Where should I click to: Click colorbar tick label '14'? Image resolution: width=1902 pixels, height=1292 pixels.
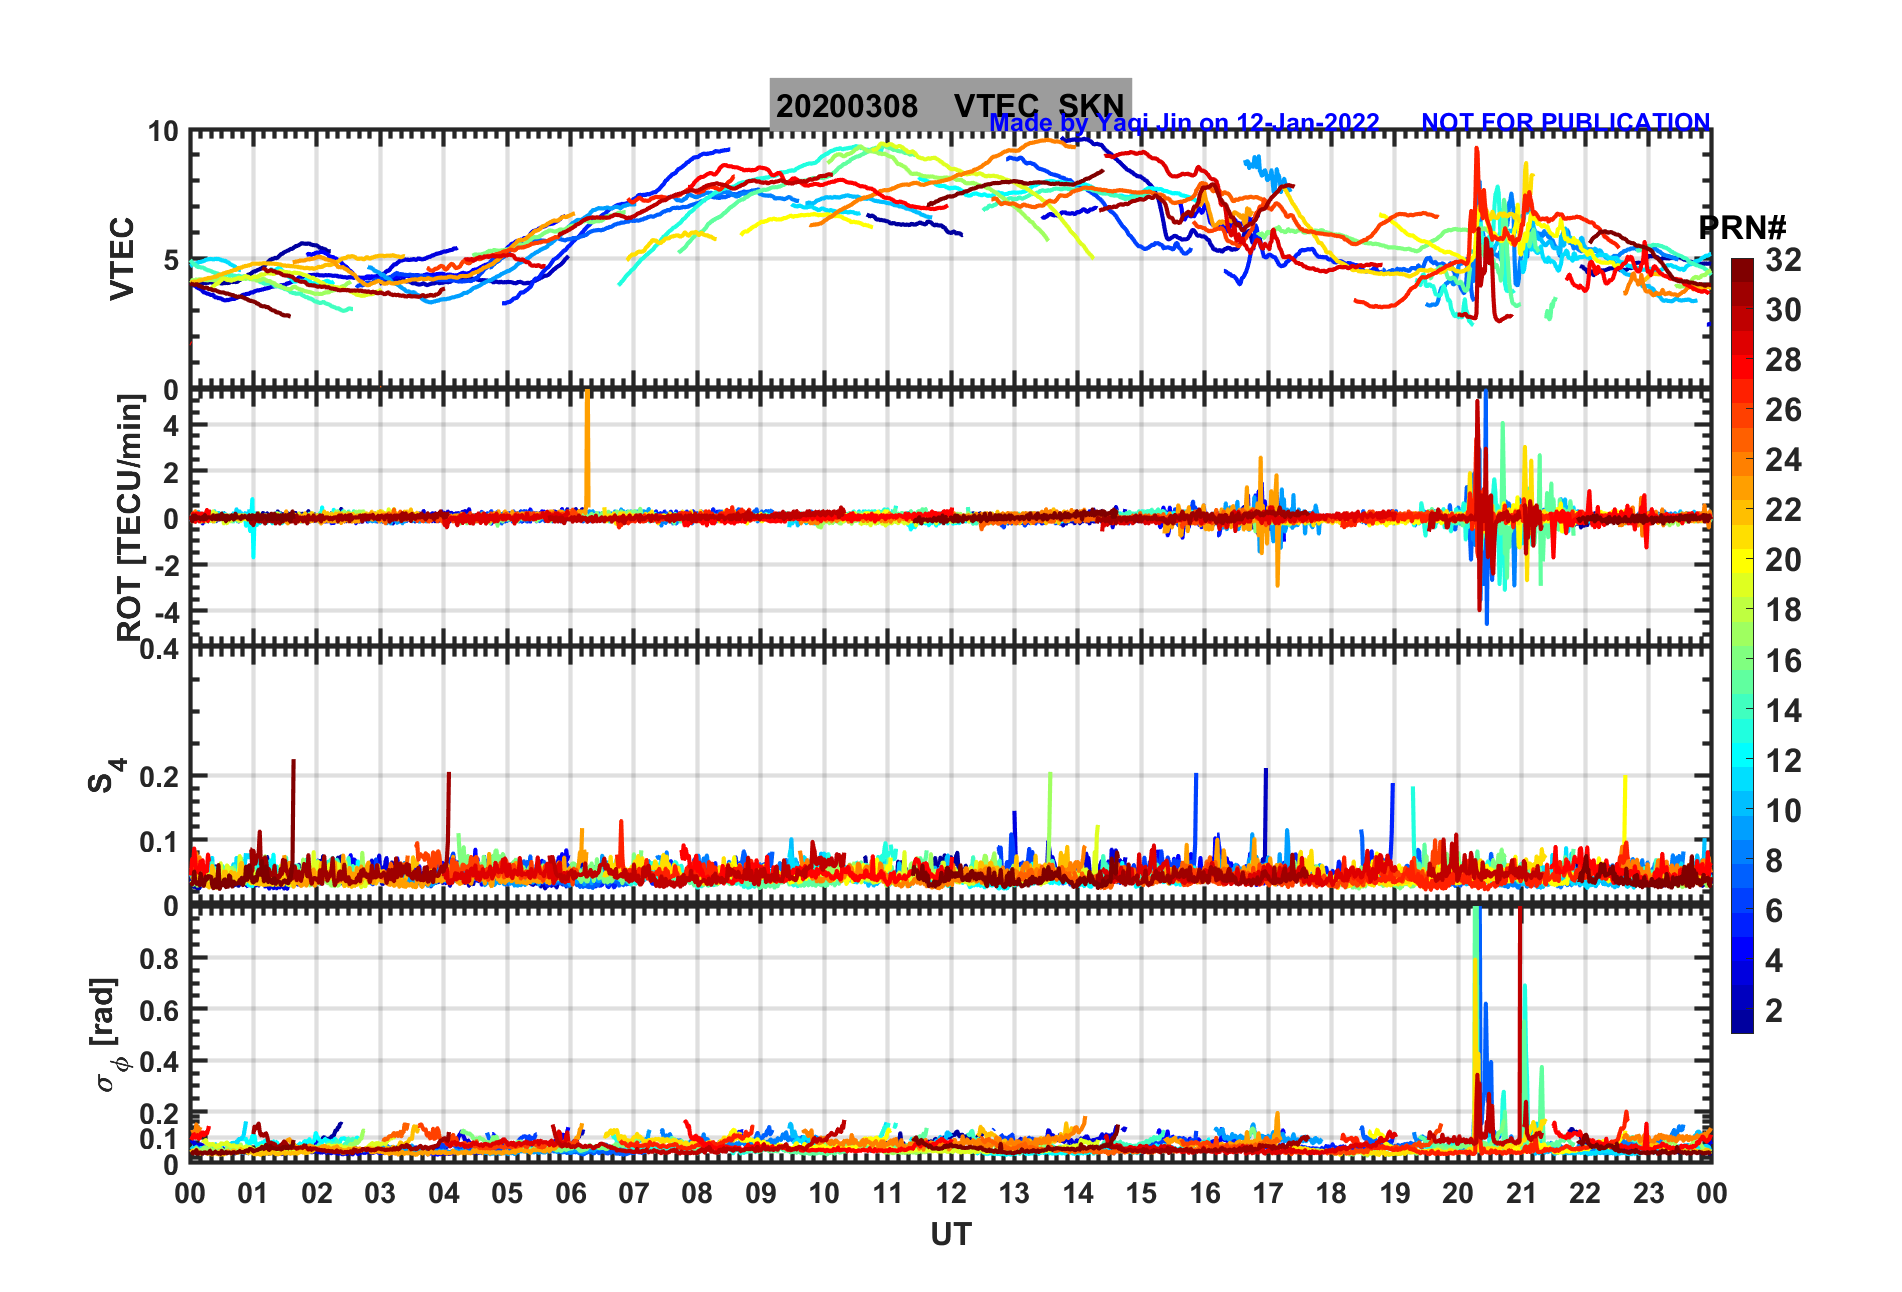[1784, 711]
